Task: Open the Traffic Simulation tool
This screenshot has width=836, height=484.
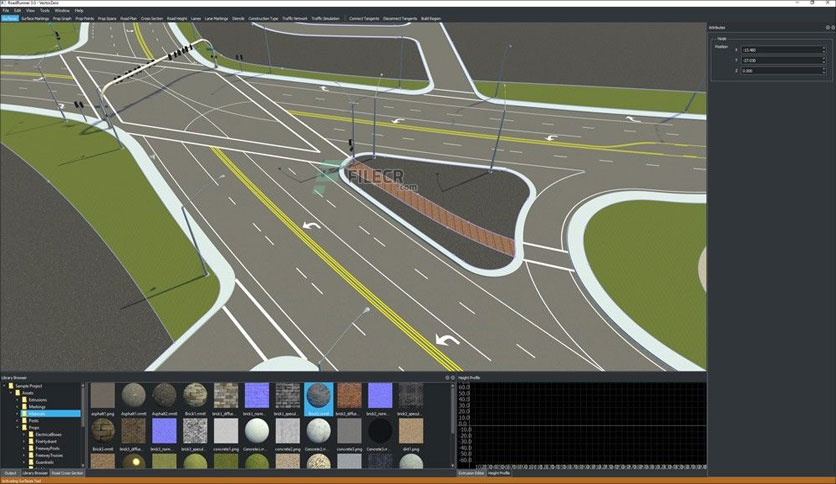Action: point(325,18)
